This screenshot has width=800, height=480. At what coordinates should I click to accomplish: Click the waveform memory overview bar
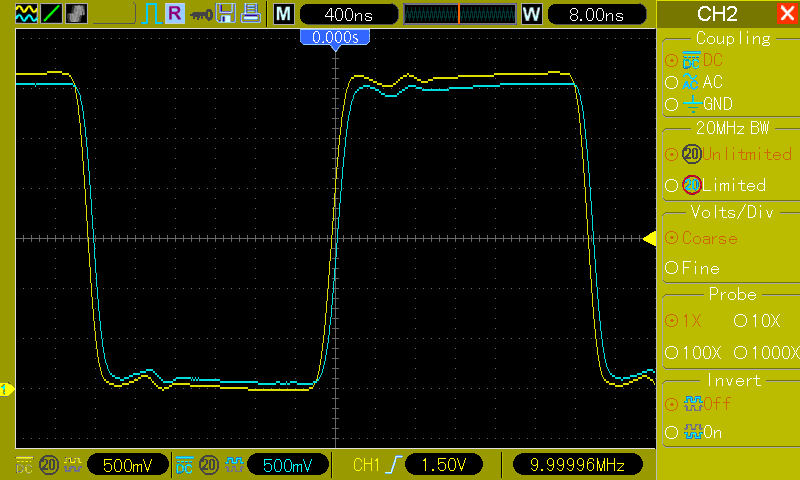point(460,14)
